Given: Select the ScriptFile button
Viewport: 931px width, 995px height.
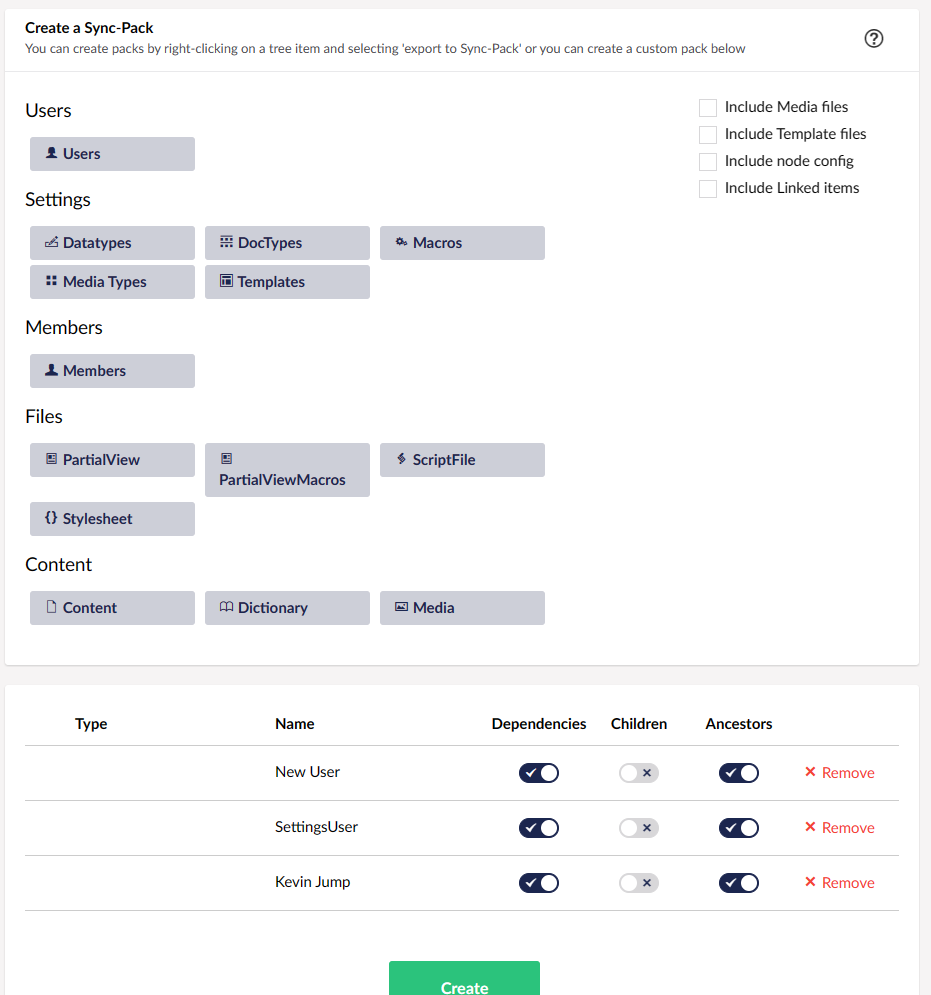Looking at the screenshot, I should pos(462,459).
